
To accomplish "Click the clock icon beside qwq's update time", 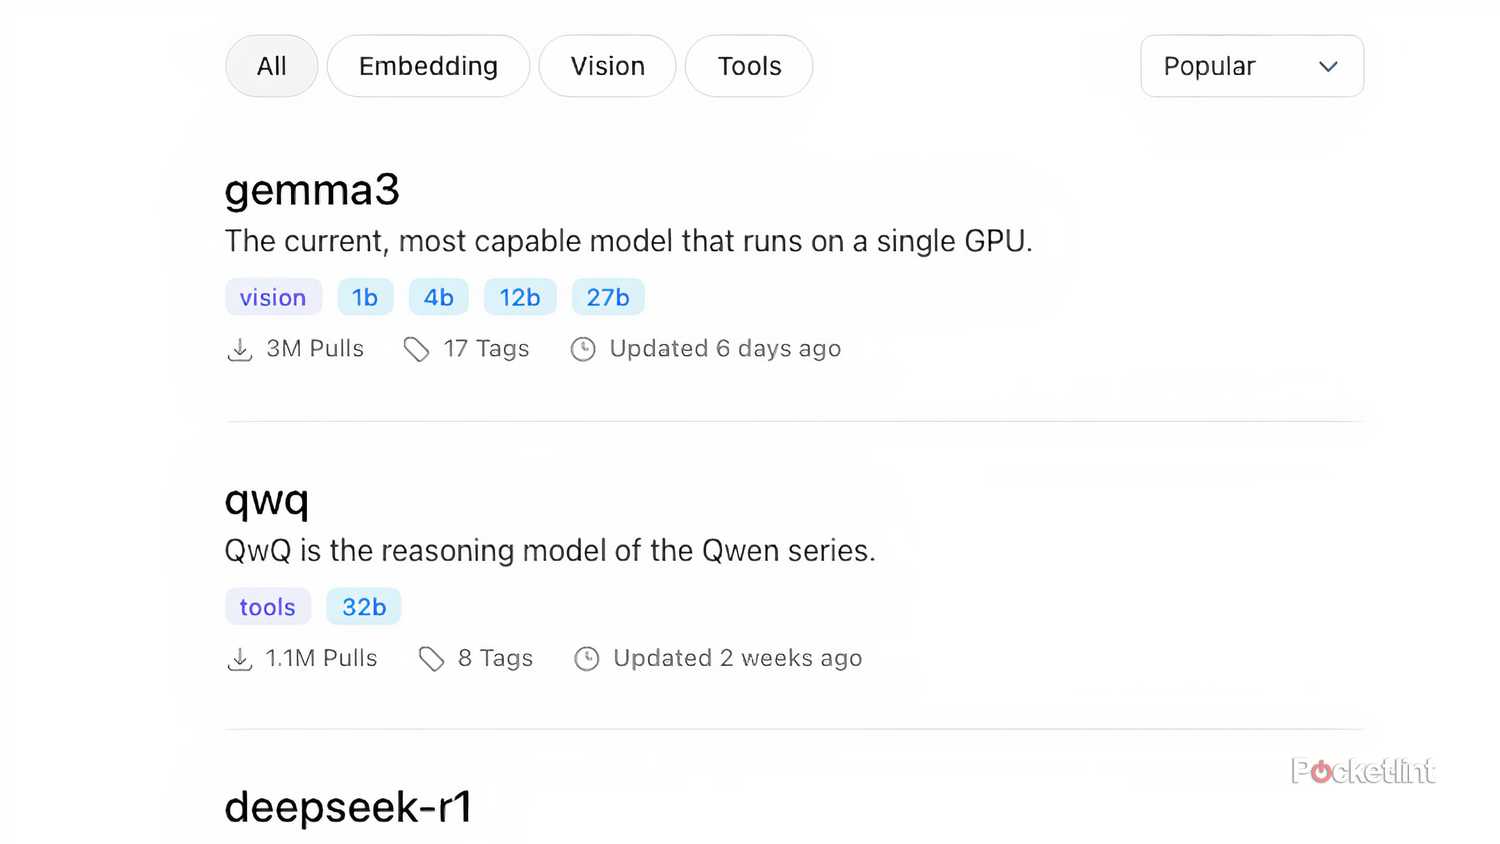I will point(586,658).
